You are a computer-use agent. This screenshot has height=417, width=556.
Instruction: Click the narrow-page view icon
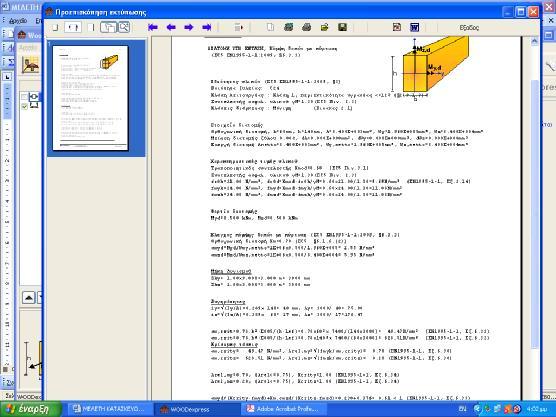[x=91, y=27]
